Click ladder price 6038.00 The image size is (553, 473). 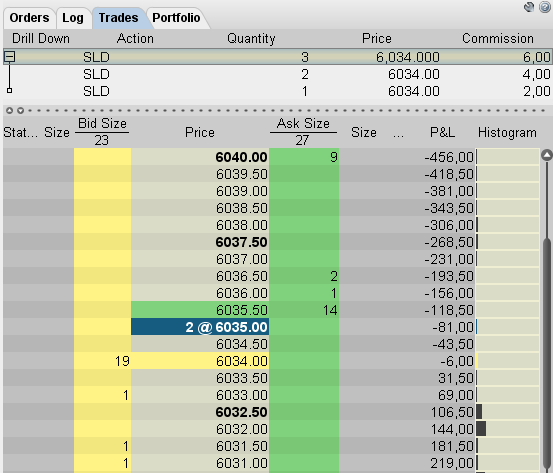pos(242,225)
